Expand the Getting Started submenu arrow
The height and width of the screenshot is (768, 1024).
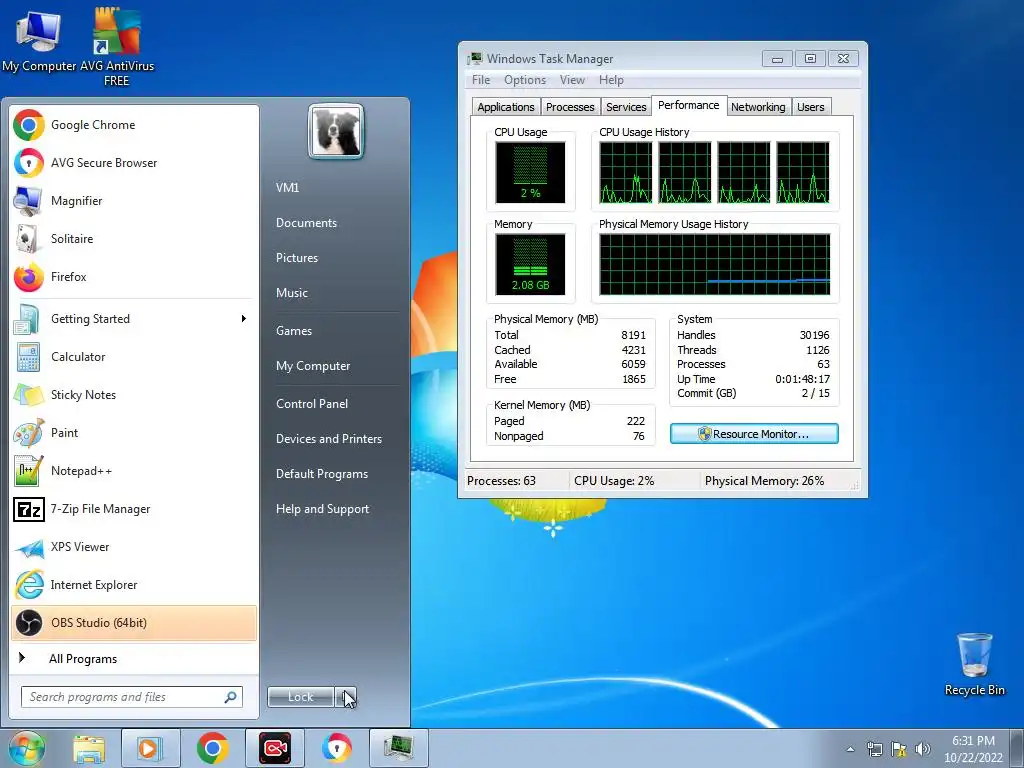coord(244,319)
